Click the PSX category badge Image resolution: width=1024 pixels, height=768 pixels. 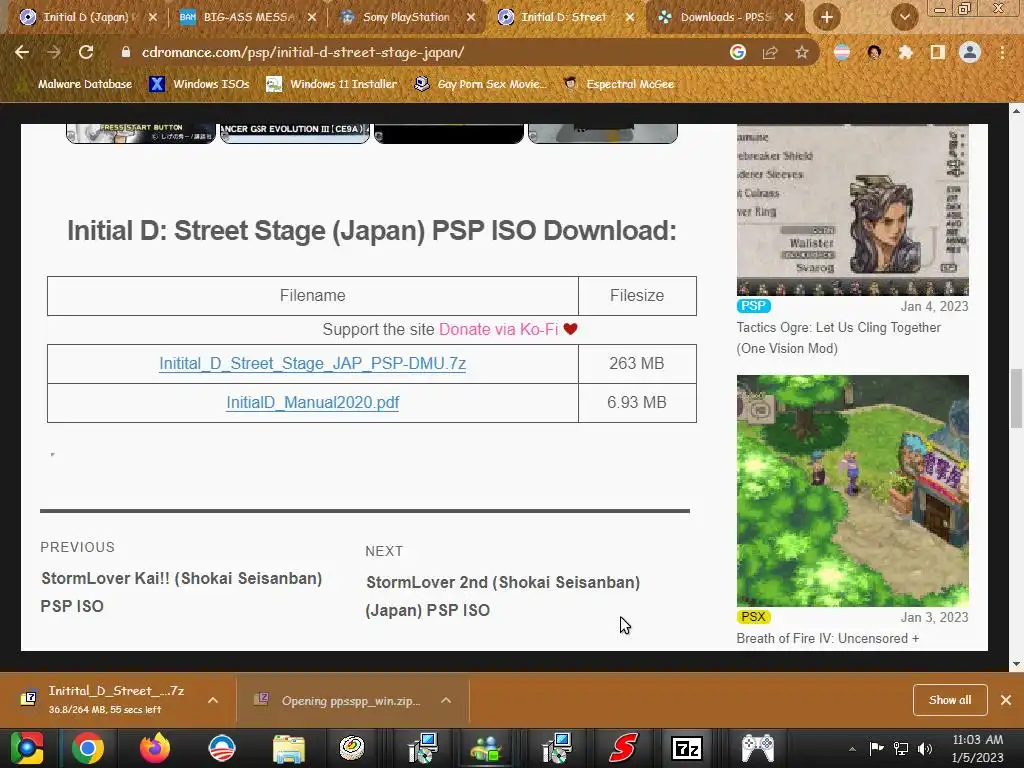tap(754, 616)
